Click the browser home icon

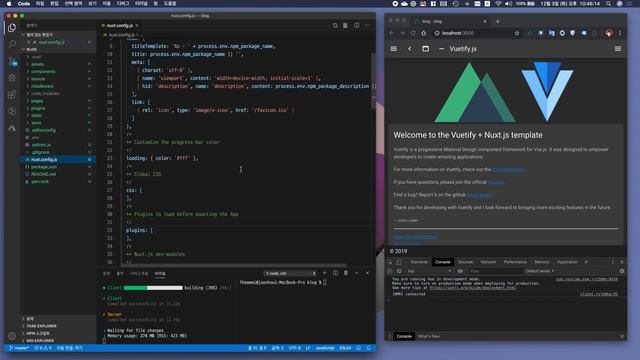(424, 33)
